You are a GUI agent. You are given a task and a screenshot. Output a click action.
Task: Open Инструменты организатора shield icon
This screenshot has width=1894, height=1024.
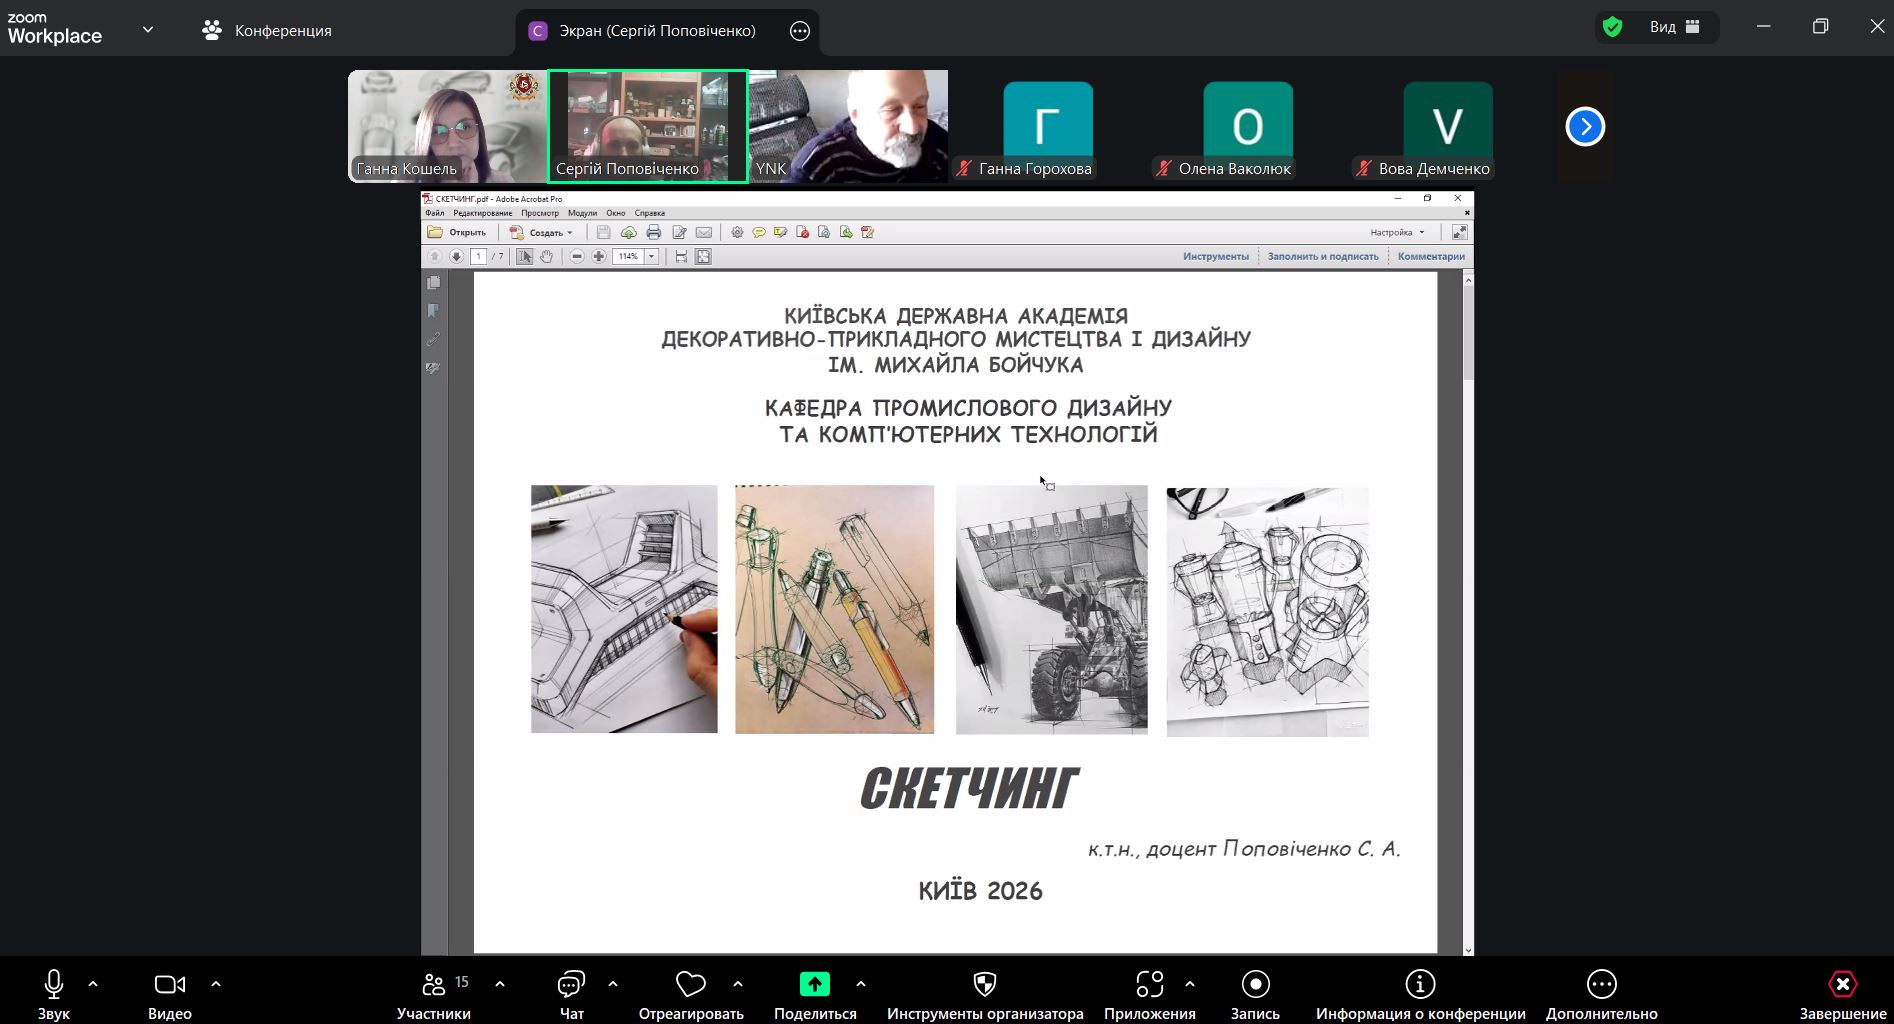click(984, 985)
